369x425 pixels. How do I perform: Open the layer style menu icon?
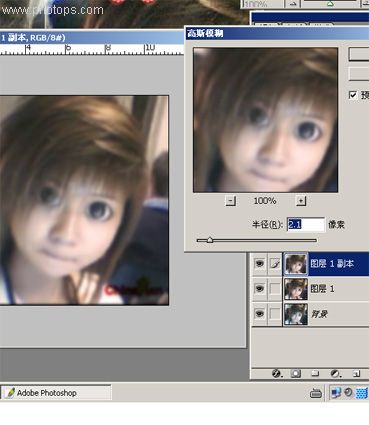(276, 374)
